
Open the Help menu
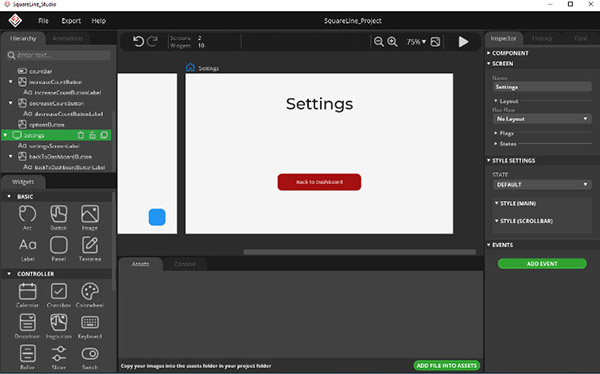(98, 21)
